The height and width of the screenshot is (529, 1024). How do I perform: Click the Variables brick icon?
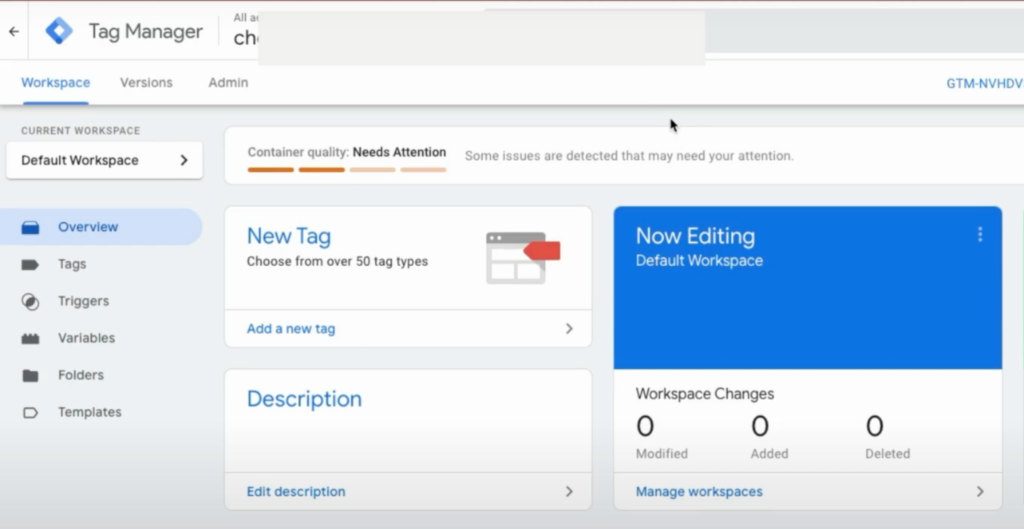(x=30, y=338)
